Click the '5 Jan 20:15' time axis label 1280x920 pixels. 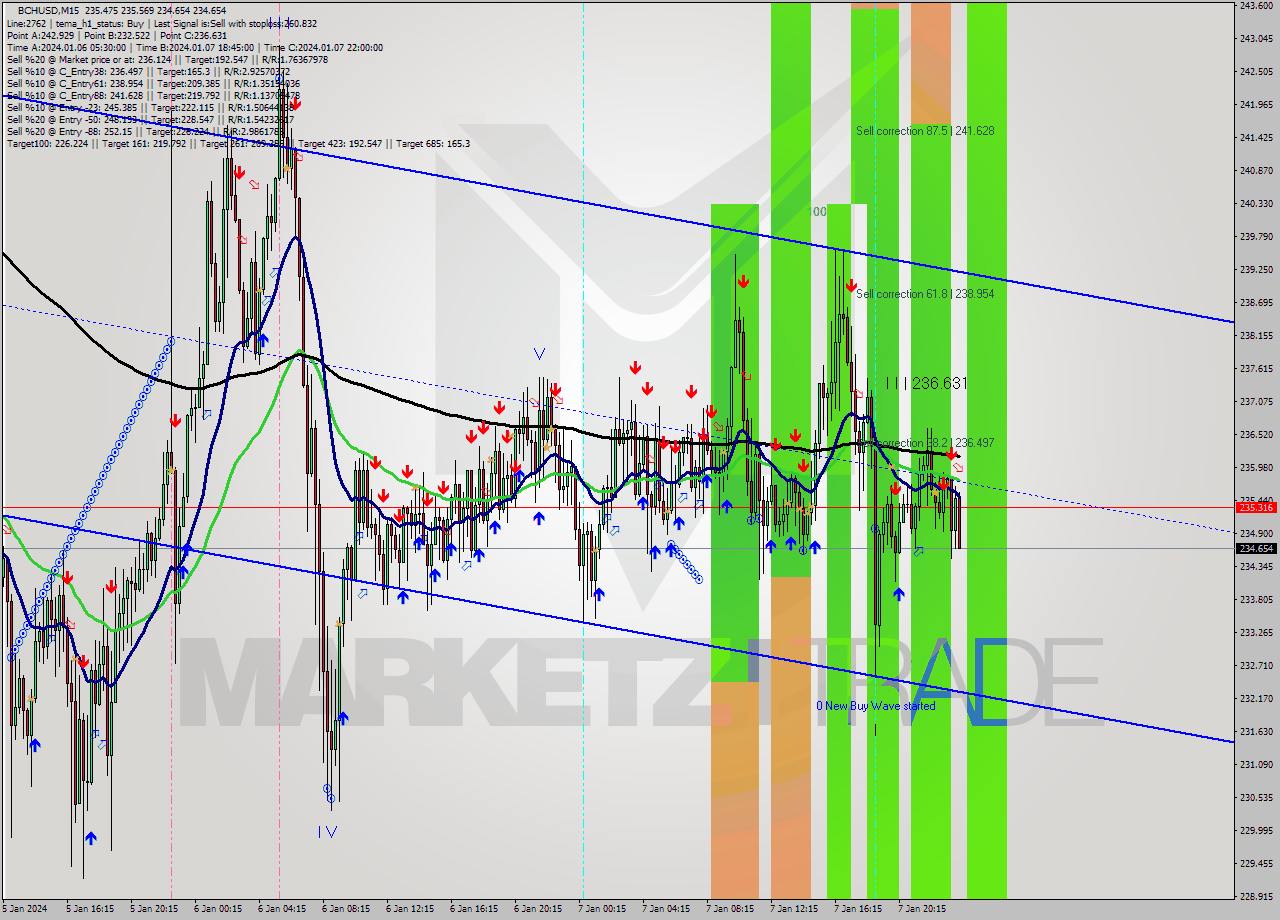[154, 910]
